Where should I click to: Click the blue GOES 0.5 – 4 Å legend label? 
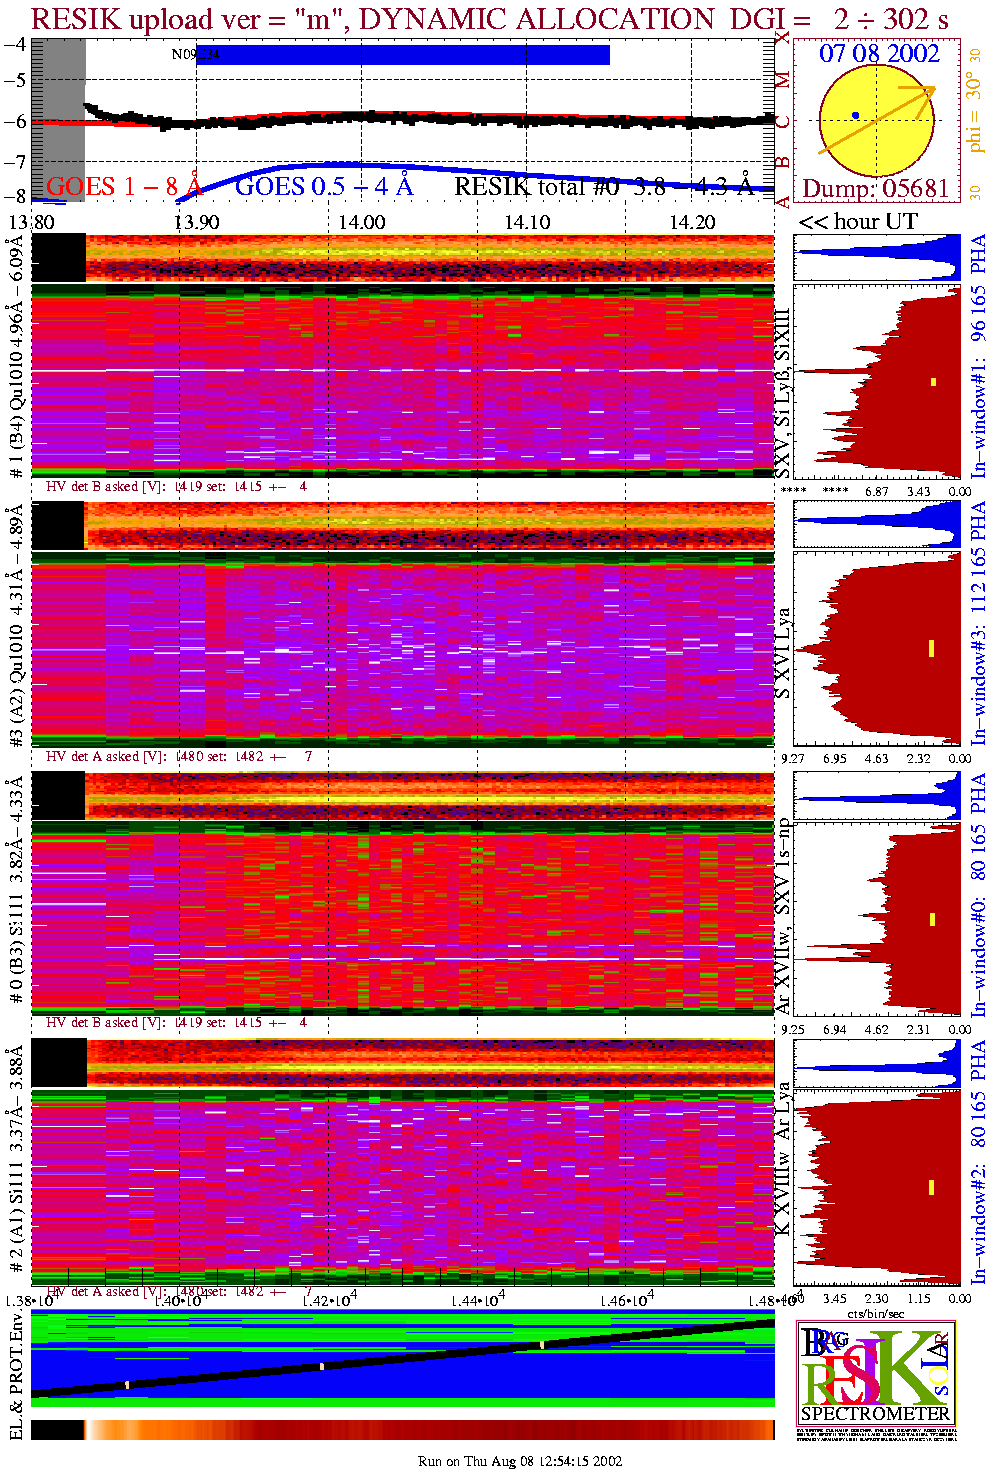click(x=323, y=187)
